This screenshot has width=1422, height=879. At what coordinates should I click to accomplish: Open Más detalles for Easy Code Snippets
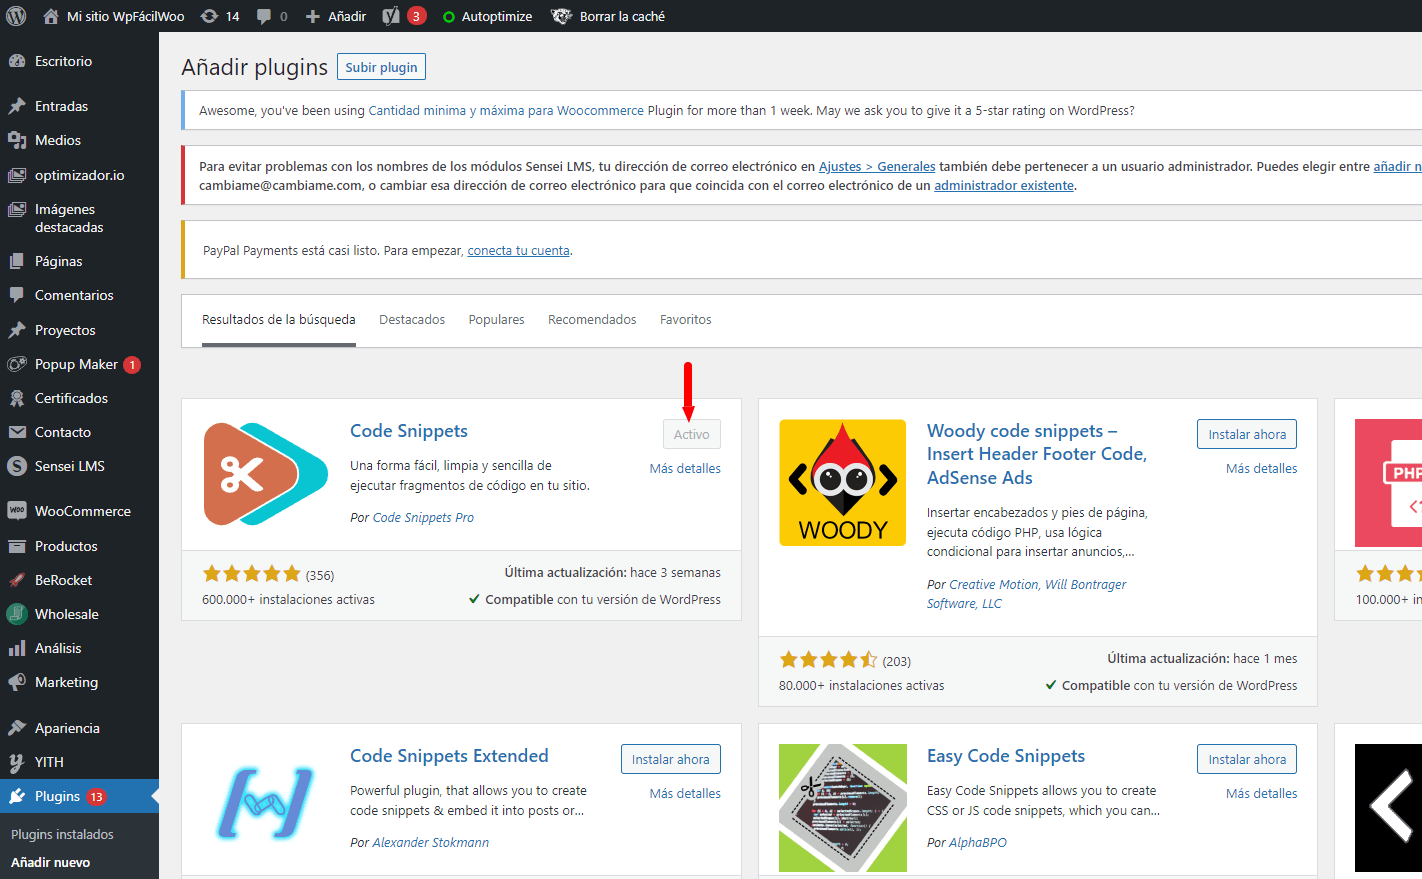(1262, 793)
